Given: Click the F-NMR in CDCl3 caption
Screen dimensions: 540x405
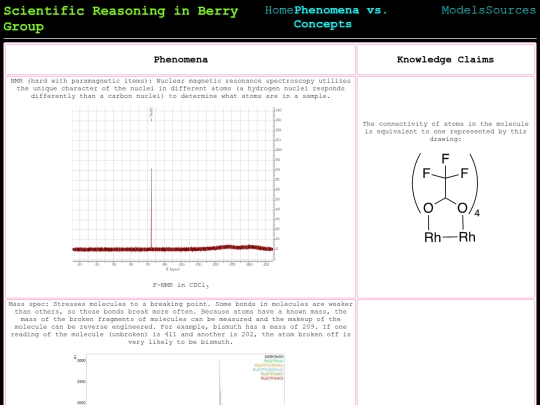Looking at the screenshot, I should click(180, 285).
